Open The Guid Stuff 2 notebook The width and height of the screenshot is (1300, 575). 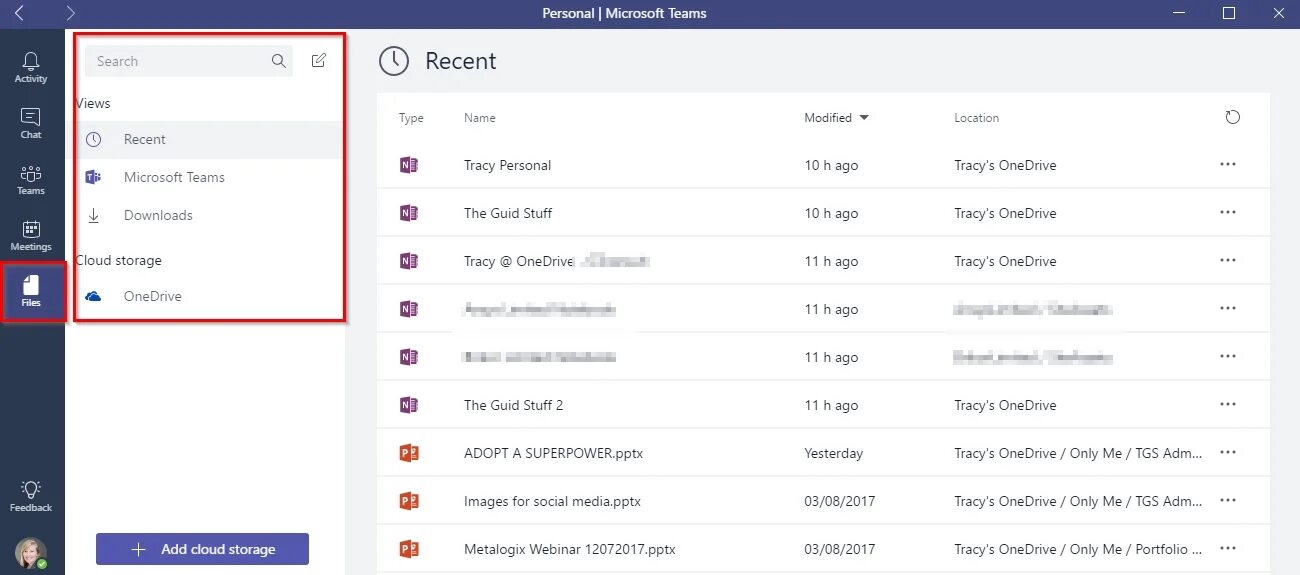pyautogui.click(x=513, y=405)
